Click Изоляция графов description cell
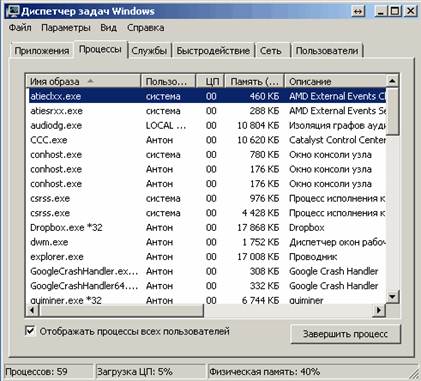 click(337, 125)
